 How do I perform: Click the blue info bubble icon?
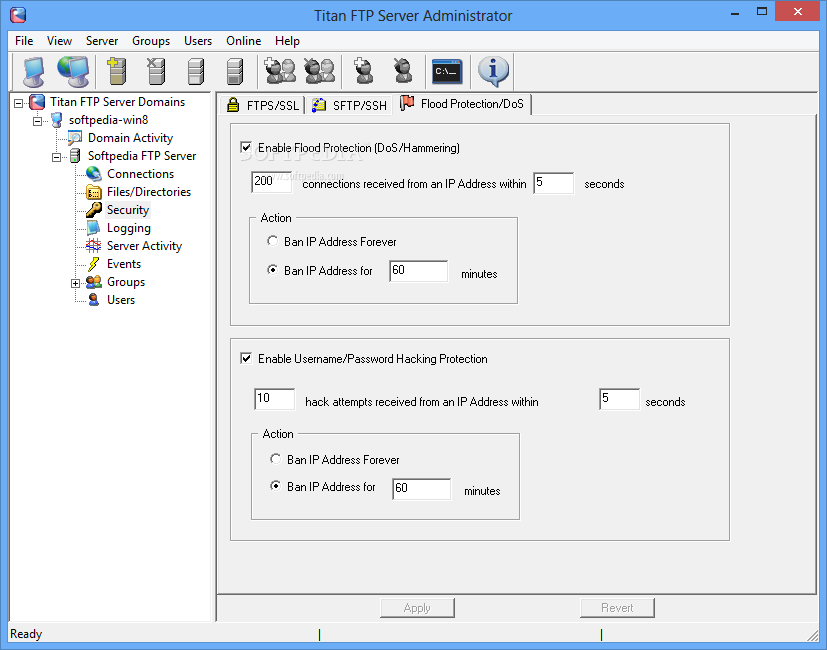[x=493, y=71]
